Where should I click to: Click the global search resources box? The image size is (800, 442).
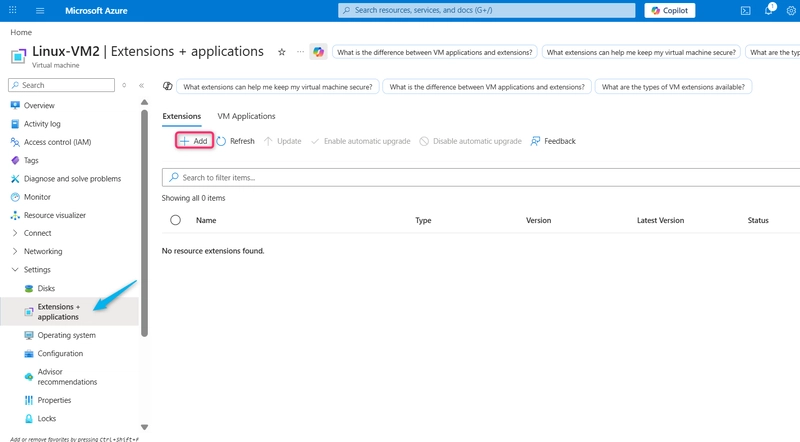pyautogui.click(x=486, y=10)
